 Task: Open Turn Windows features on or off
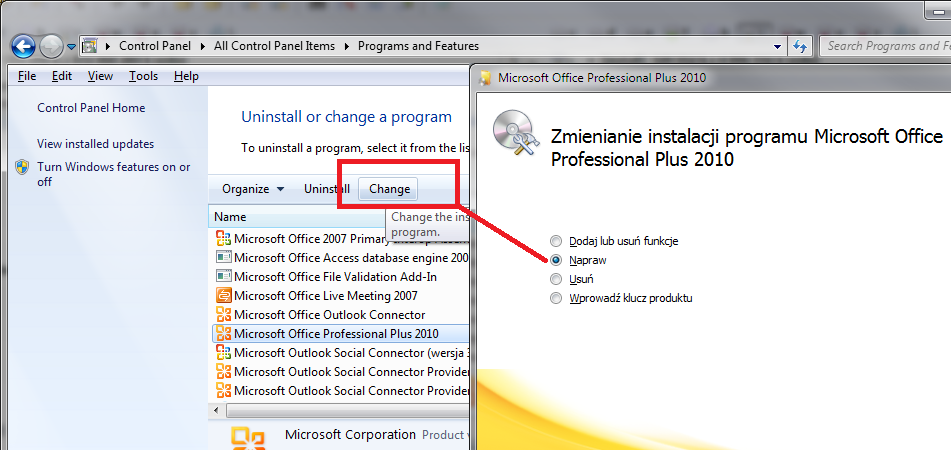pos(113,174)
